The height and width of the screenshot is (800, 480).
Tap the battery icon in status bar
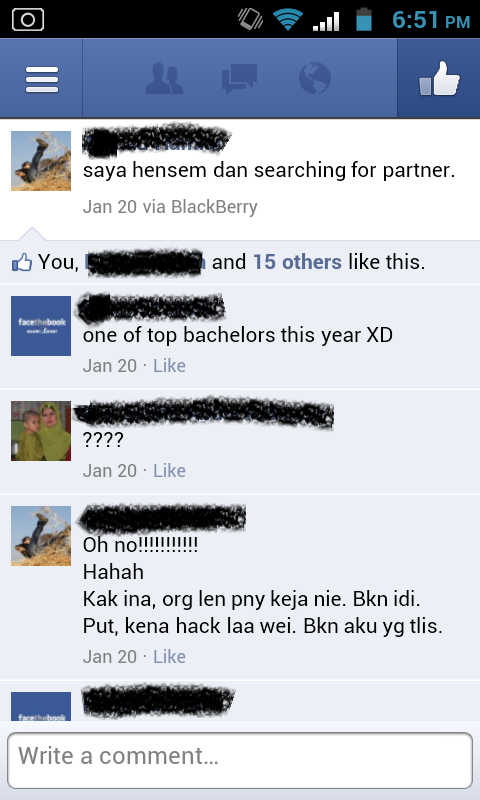click(x=364, y=19)
